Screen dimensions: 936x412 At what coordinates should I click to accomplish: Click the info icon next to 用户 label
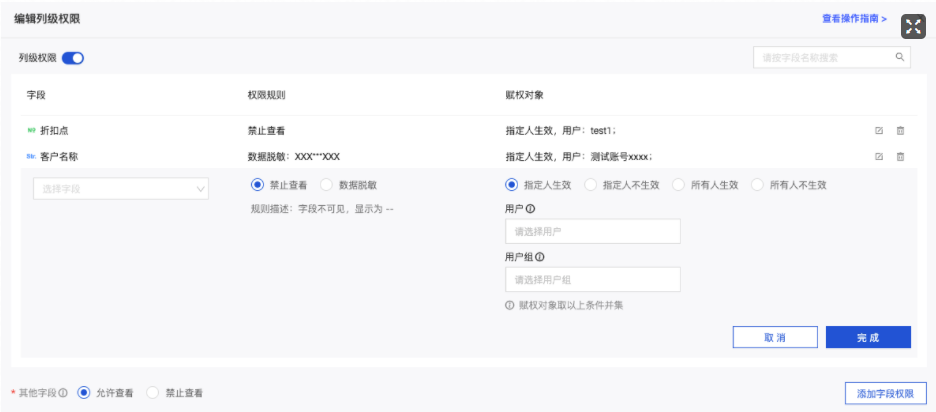[x=530, y=209]
